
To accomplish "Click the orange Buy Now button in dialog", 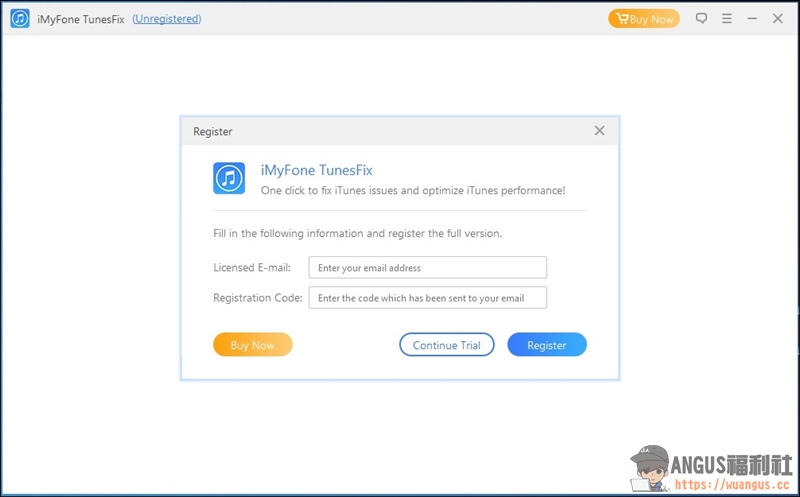I will (253, 345).
